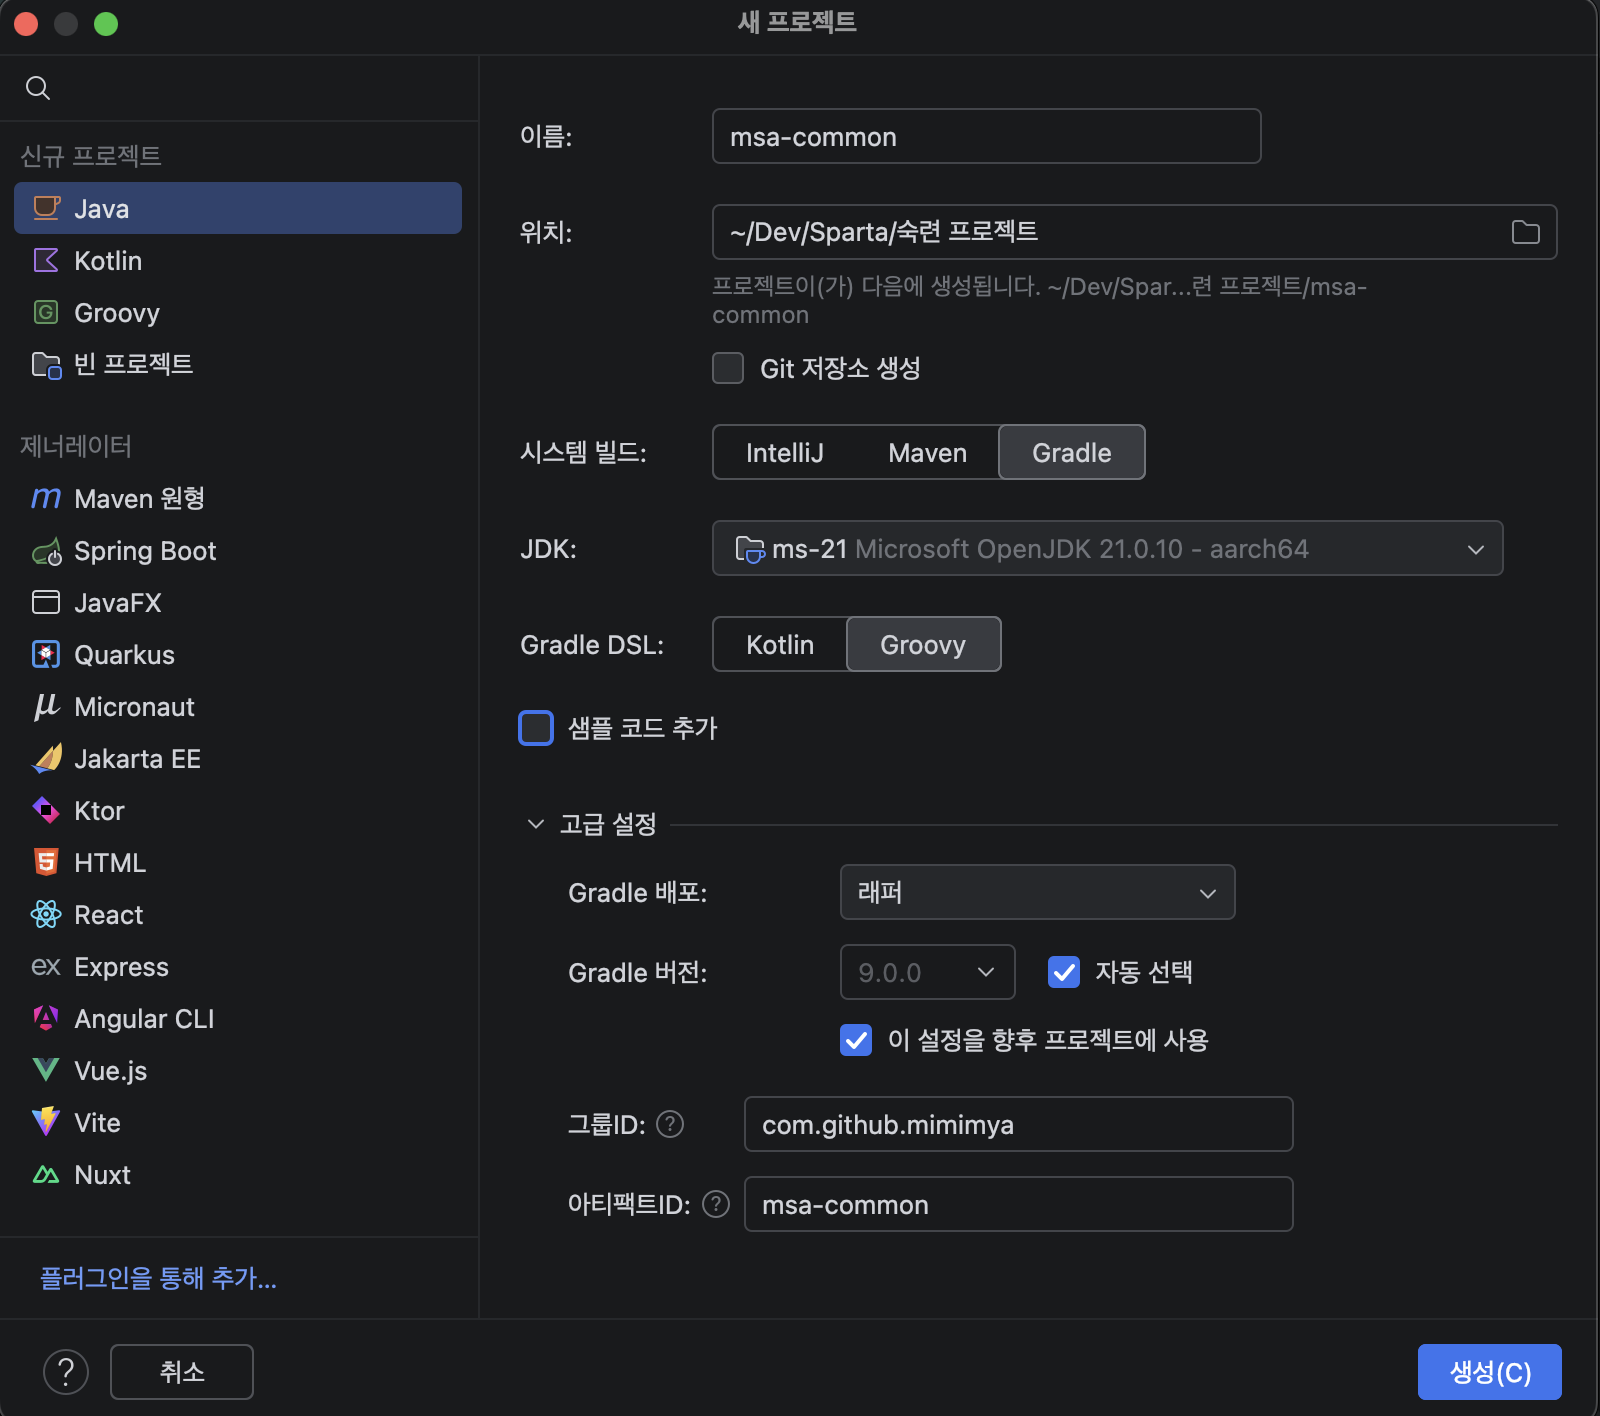1600x1416 pixels.
Task: Click the Micronaut mu icon
Action: [x=46, y=706]
